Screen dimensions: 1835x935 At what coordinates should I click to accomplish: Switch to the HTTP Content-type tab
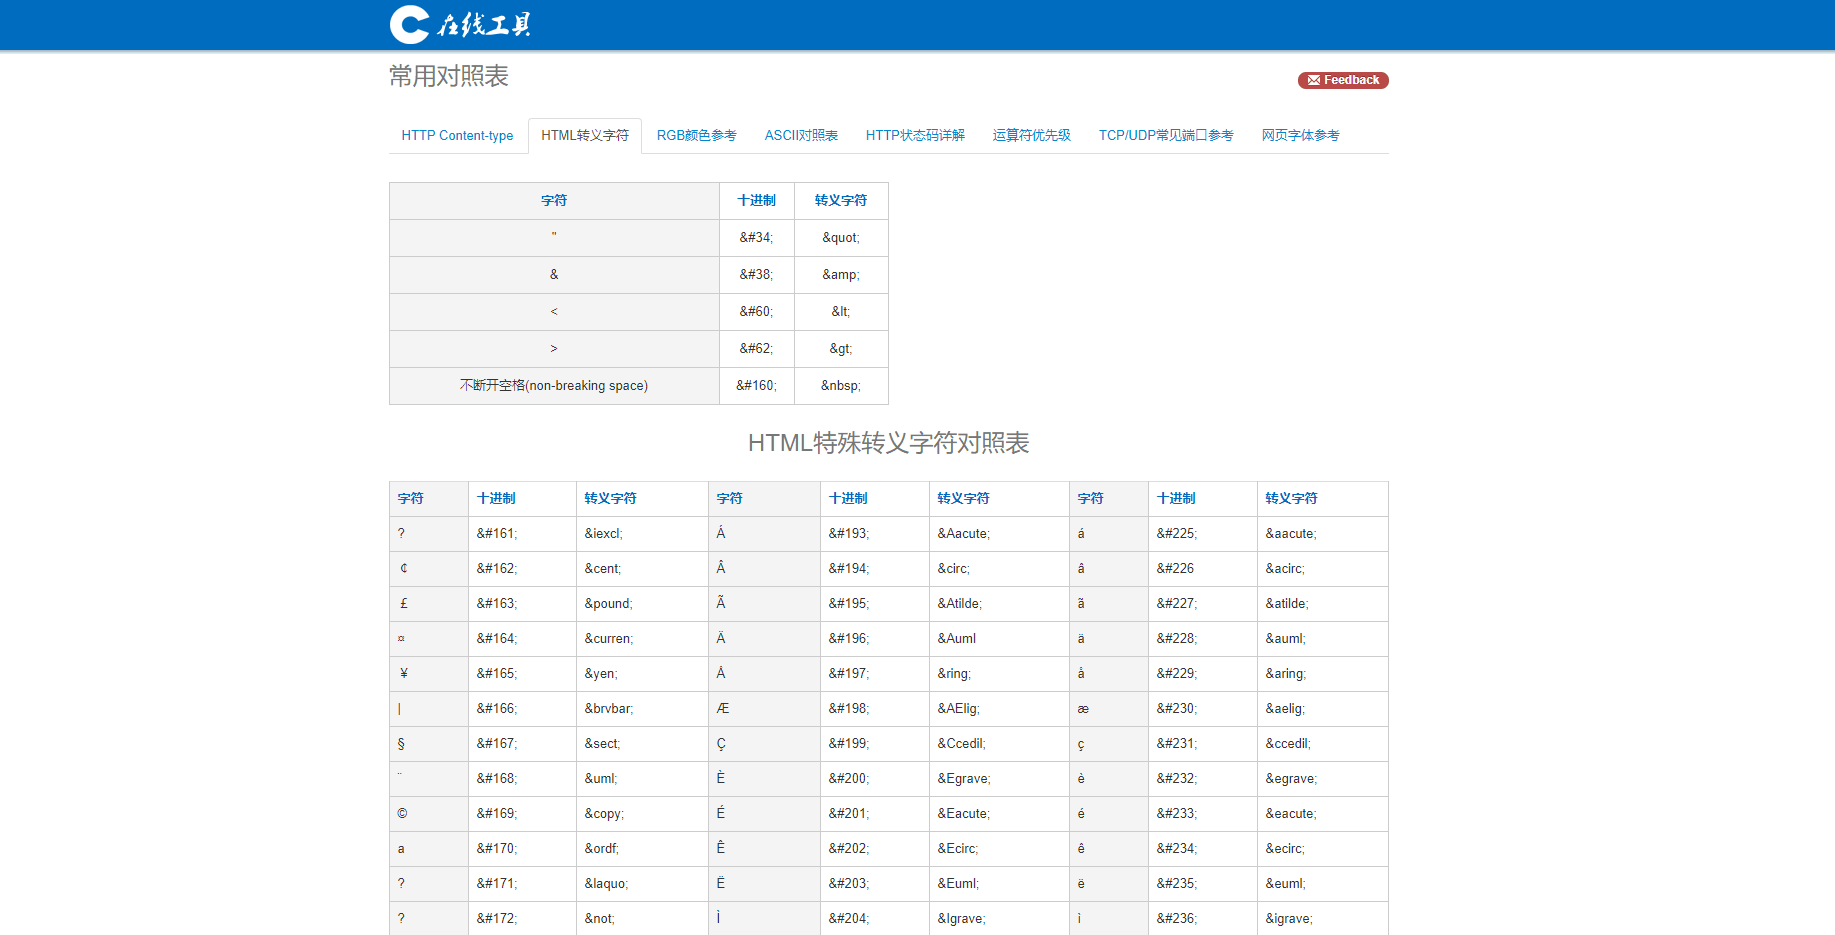pyautogui.click(x=457, y=135)
